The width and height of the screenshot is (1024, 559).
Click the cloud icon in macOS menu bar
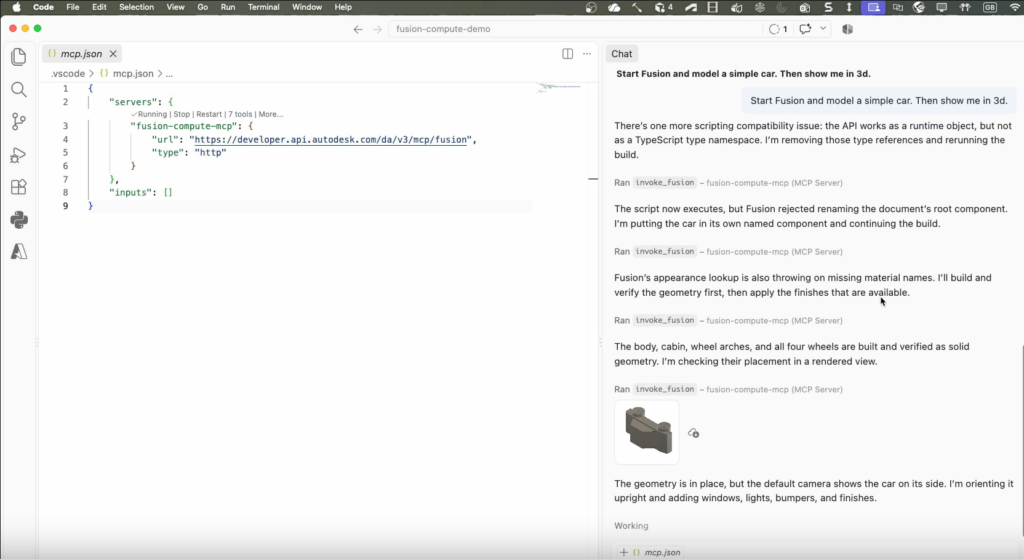614,7
